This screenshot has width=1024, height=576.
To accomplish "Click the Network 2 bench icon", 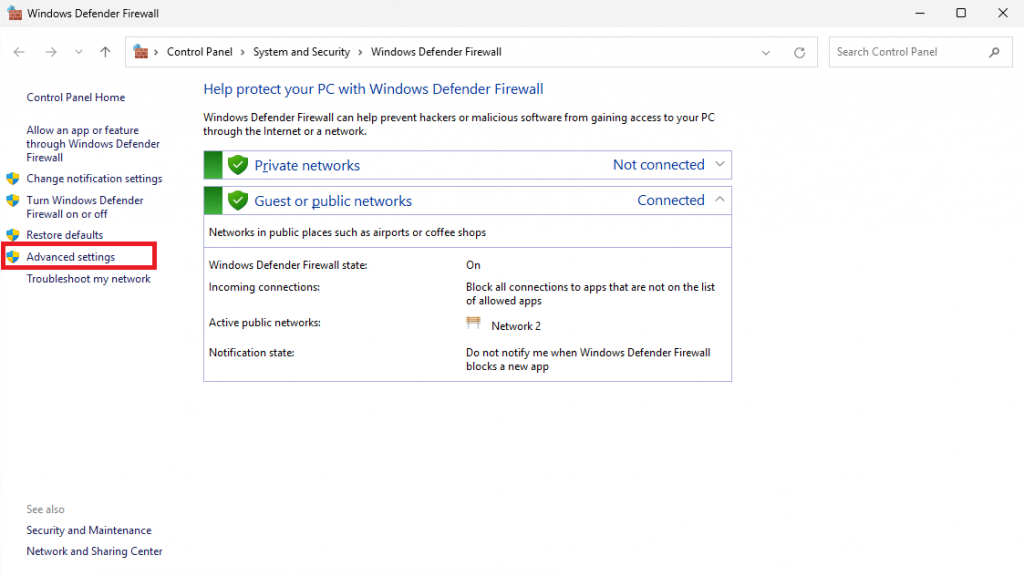I will [x=473, y=323].
